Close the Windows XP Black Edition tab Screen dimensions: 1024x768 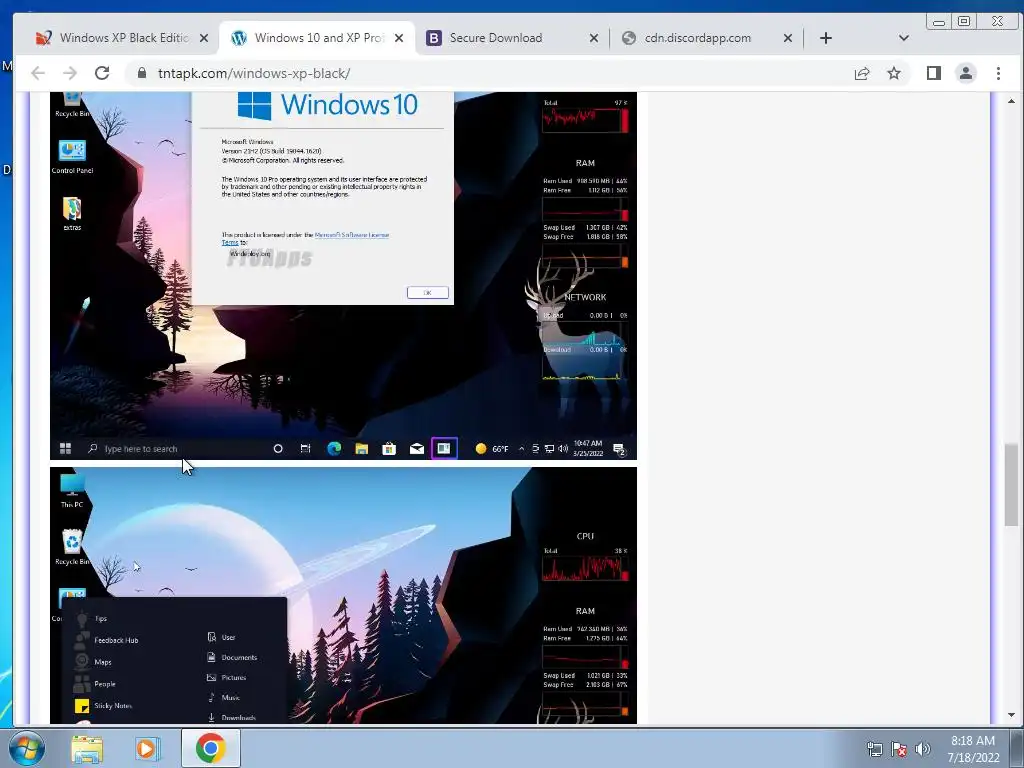pyautogui.click(x=204, y=38)
